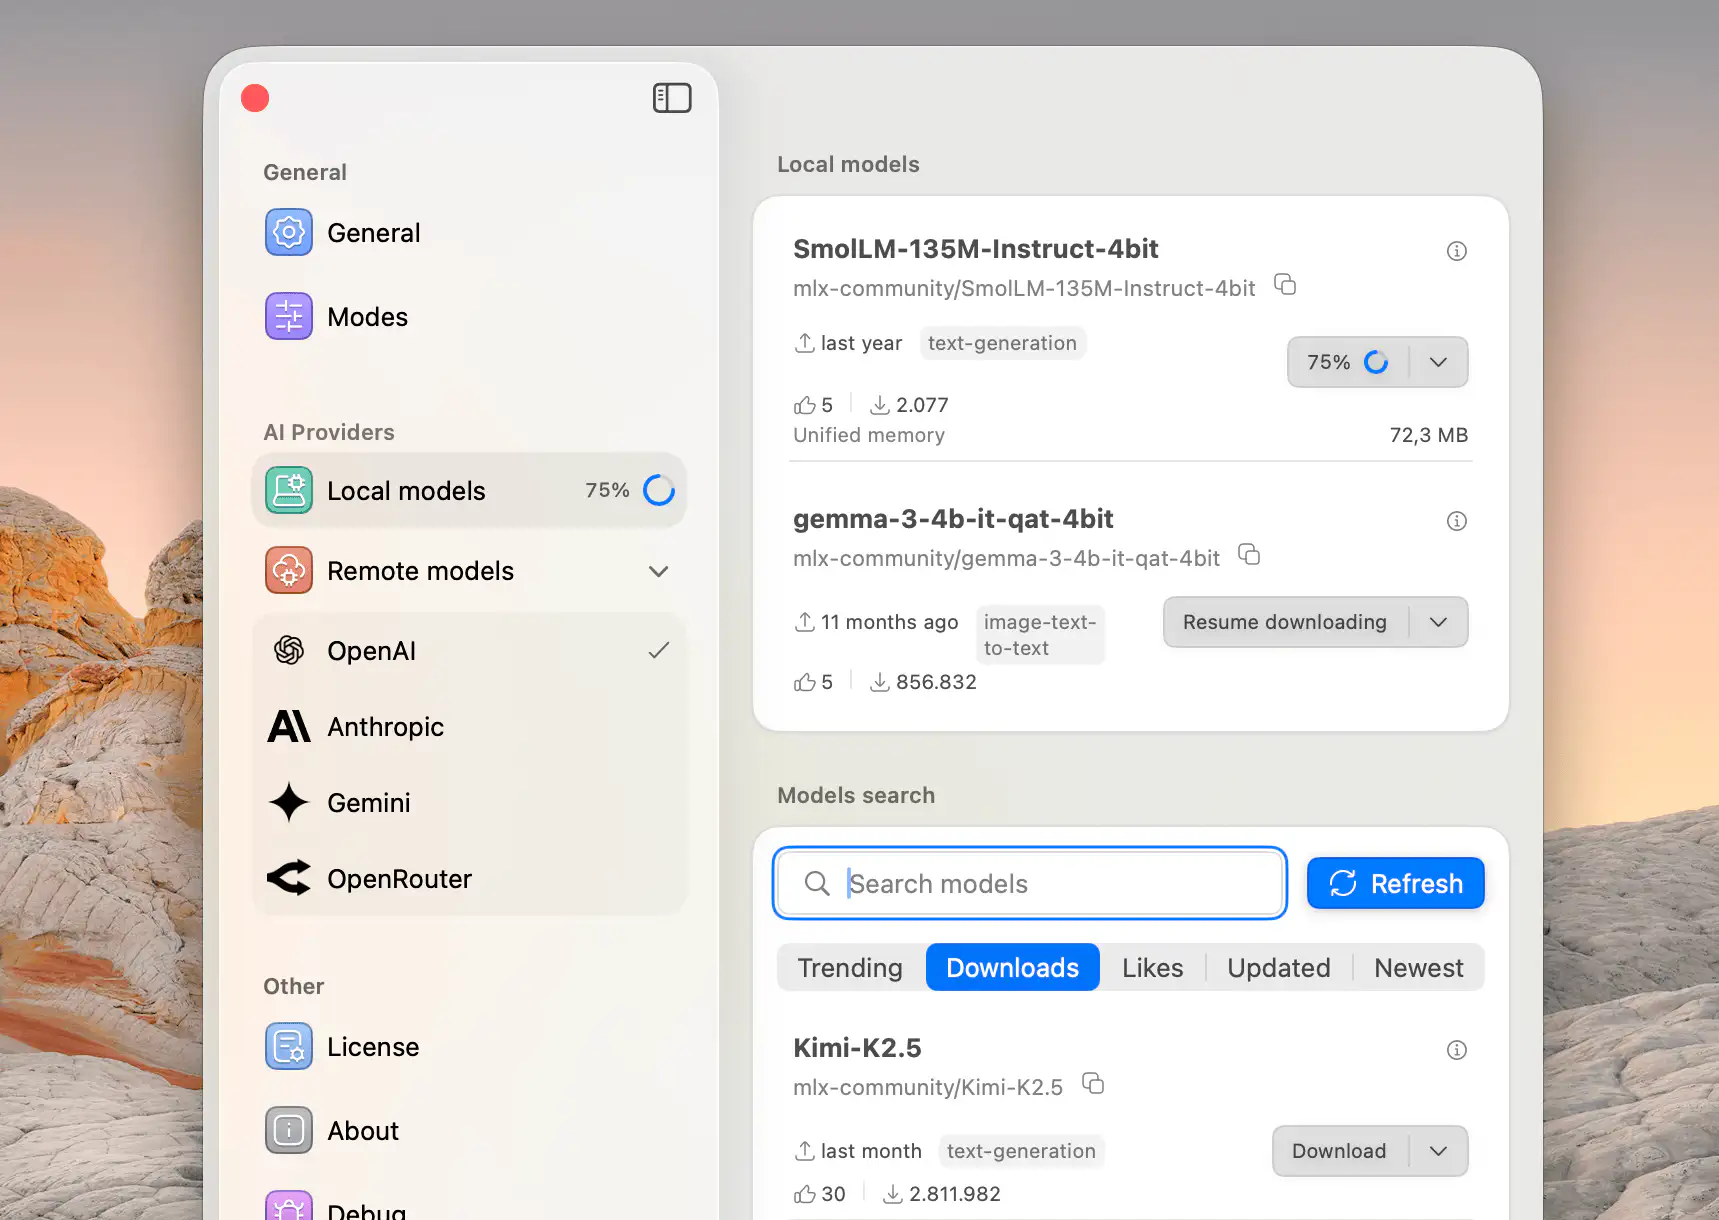Click the text-generation tag on Kimi-K2.5

1021,1151
